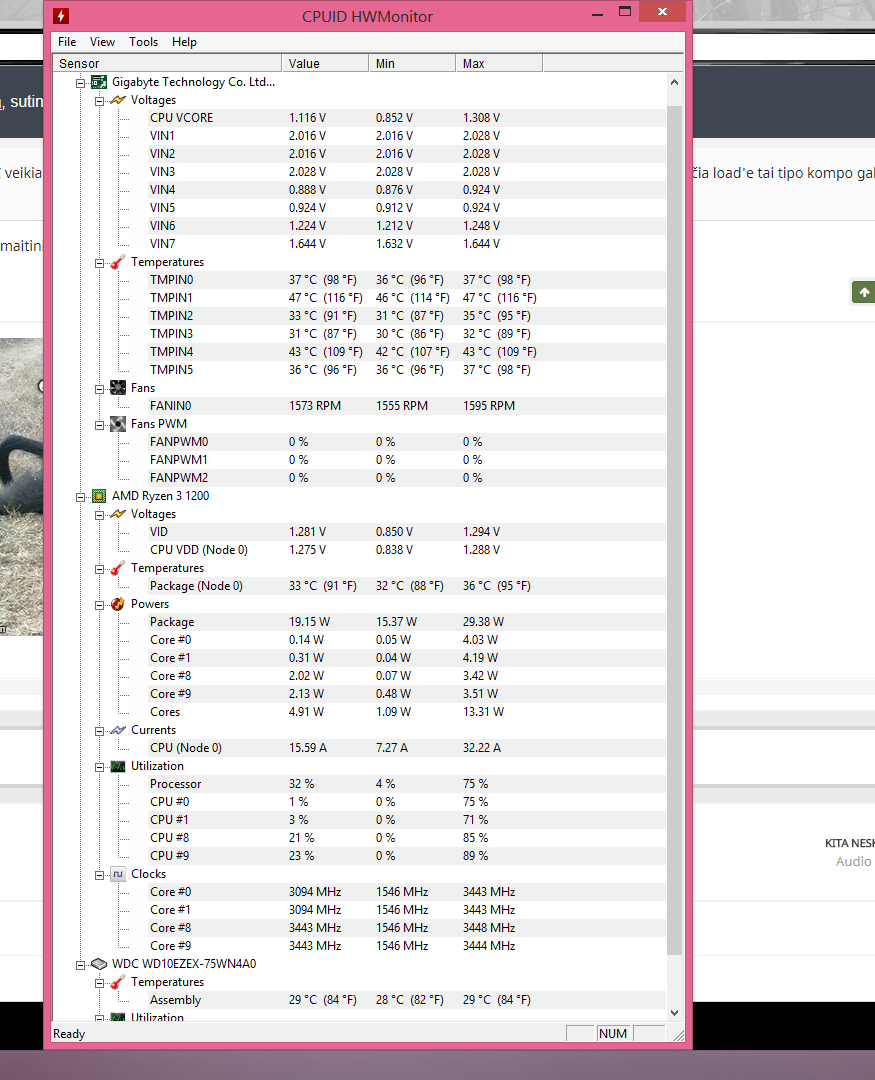Click the Fans category fan icon
This screenshot has height=1080, width=875.
pos(118,388)
